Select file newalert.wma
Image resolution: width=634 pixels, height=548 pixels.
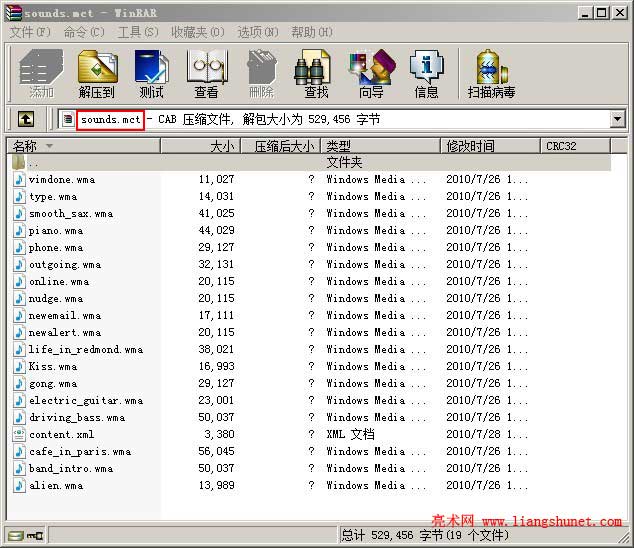point(65,332)
